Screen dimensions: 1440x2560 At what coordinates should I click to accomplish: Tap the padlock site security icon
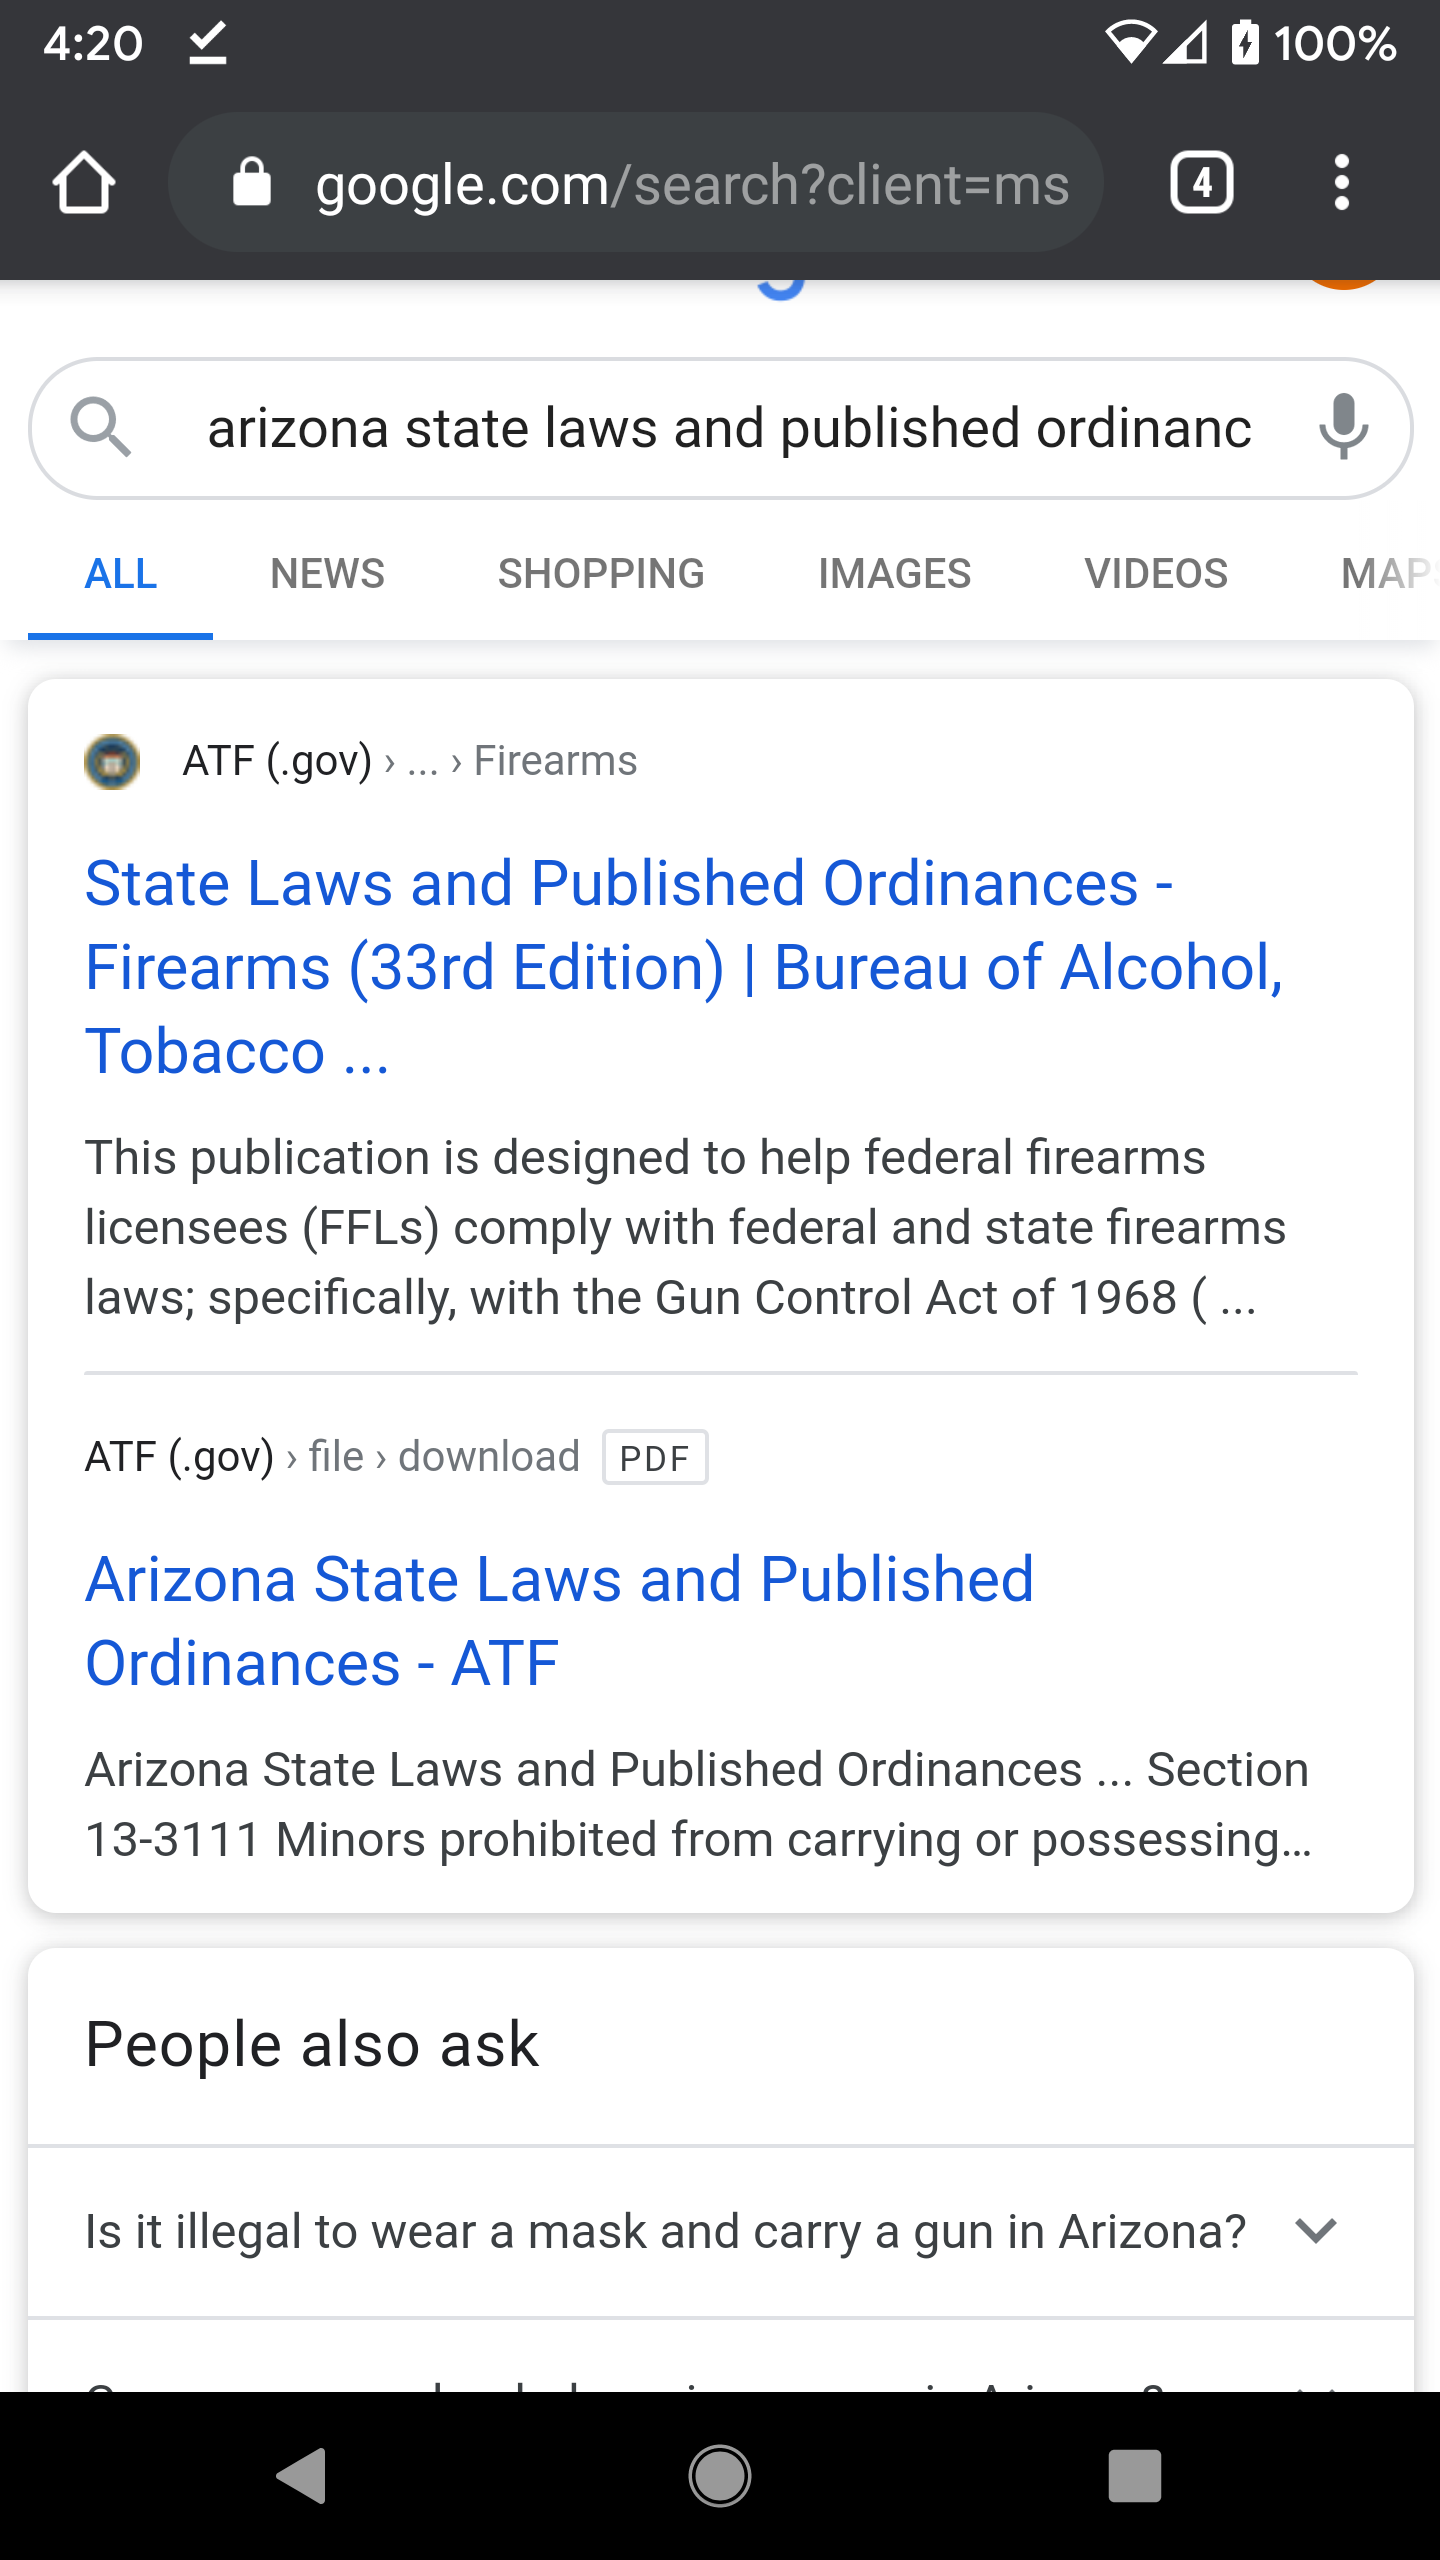click(x=252, y=182)
